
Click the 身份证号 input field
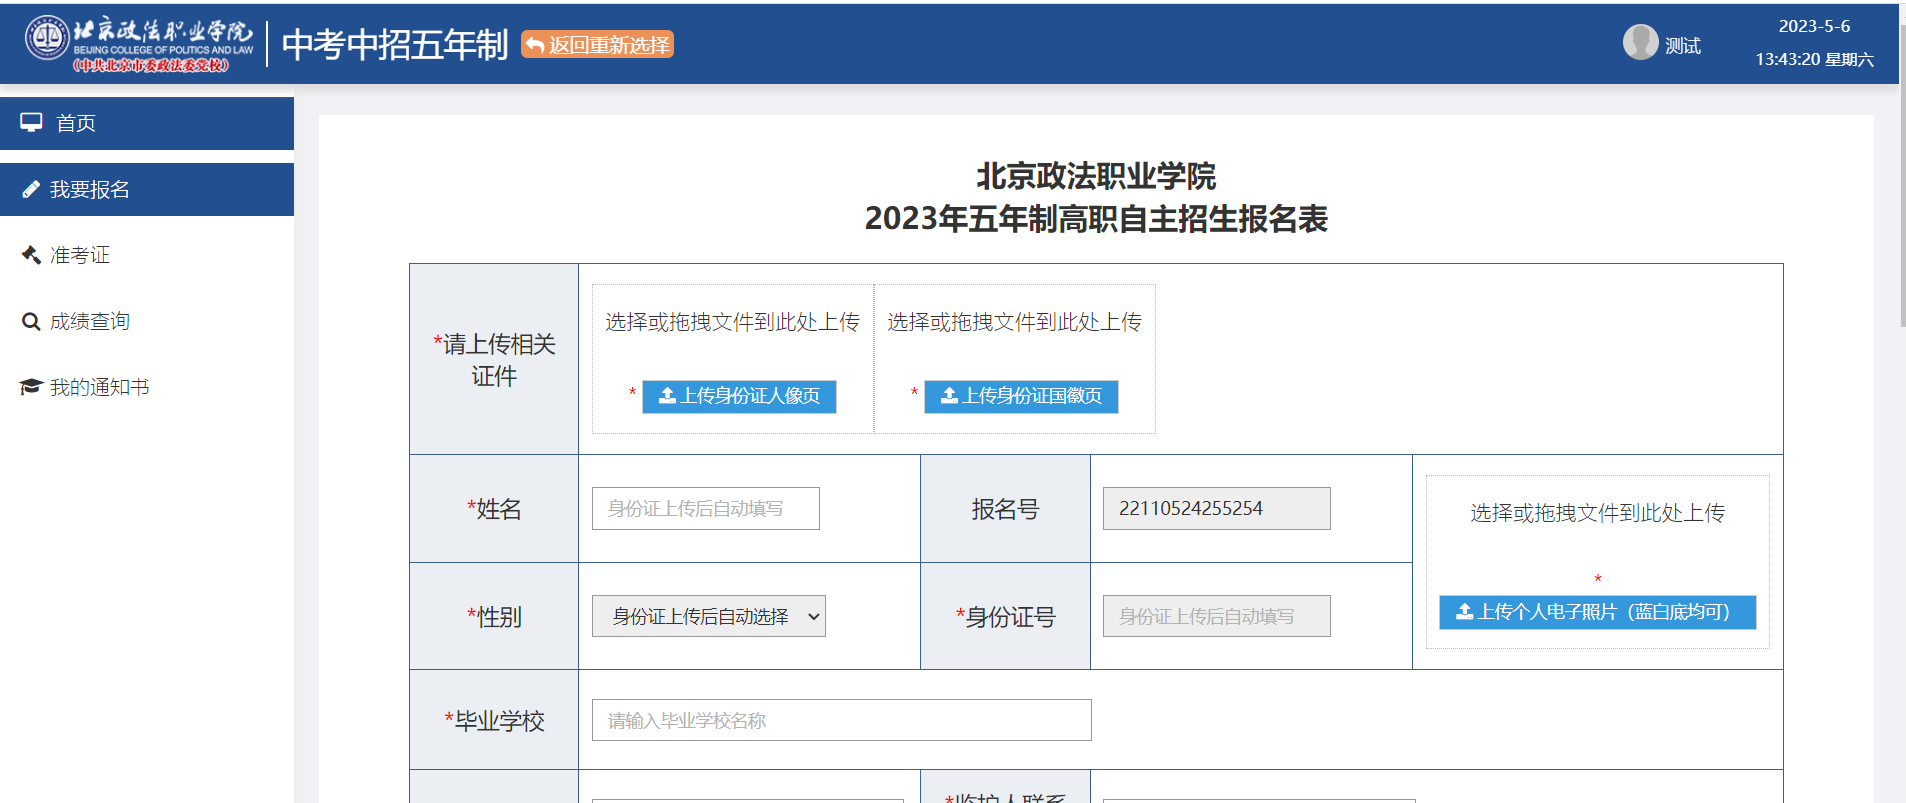[1216, 616]
